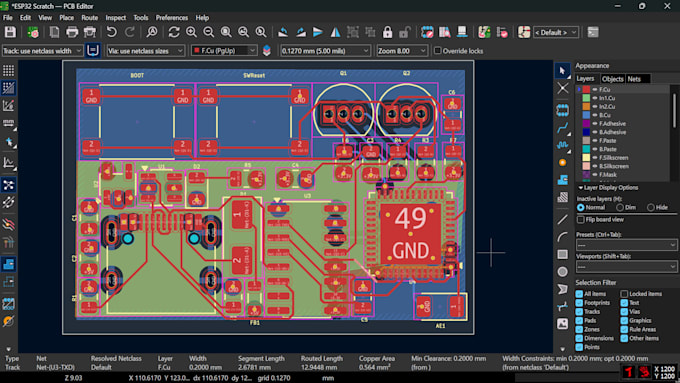This screenshot has width=680, height=383.
Task: Click the F.Cu red color swatch
Action: coord(586,89)
